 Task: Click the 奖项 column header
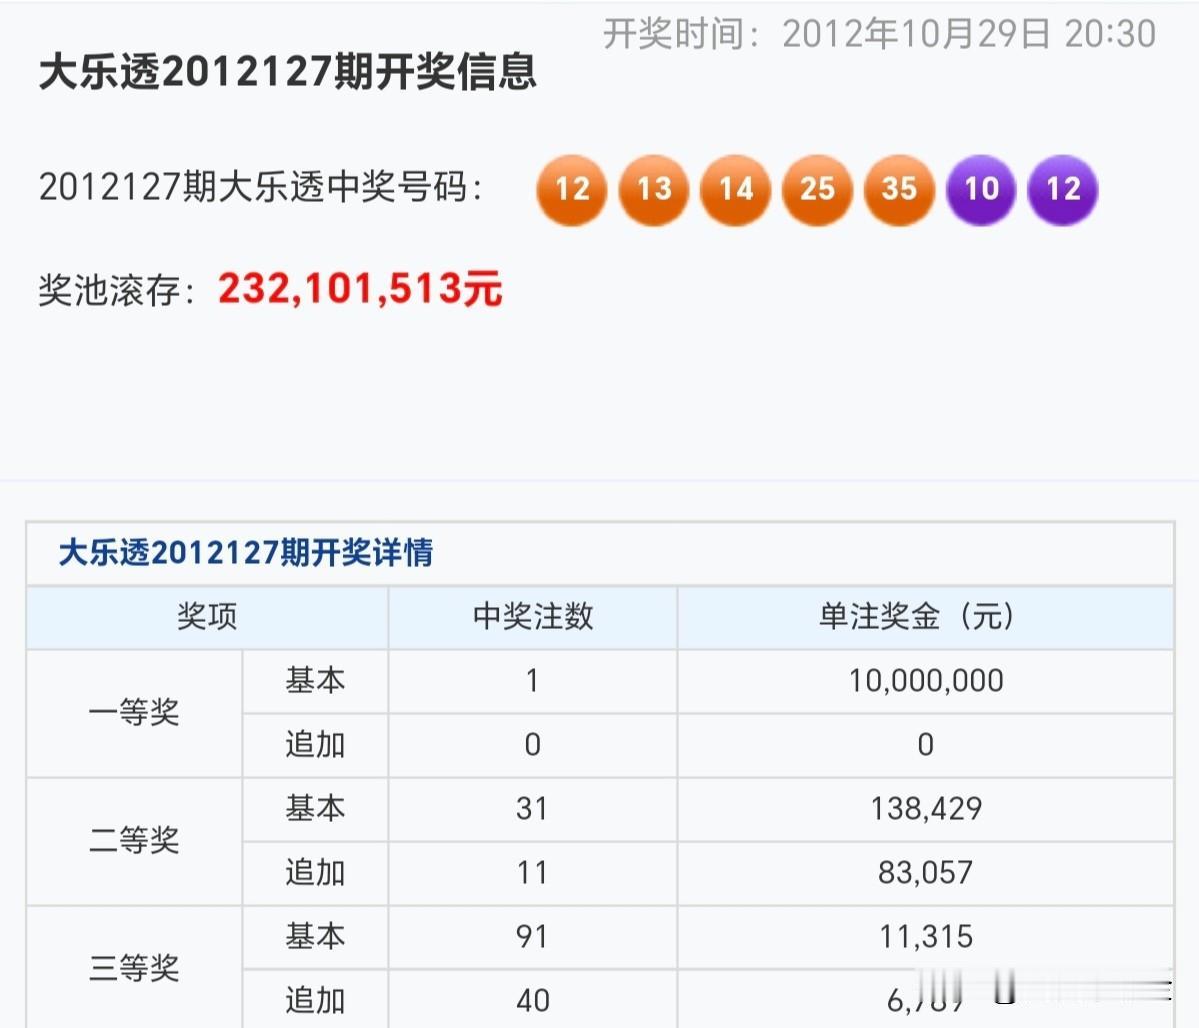(206, 617)
